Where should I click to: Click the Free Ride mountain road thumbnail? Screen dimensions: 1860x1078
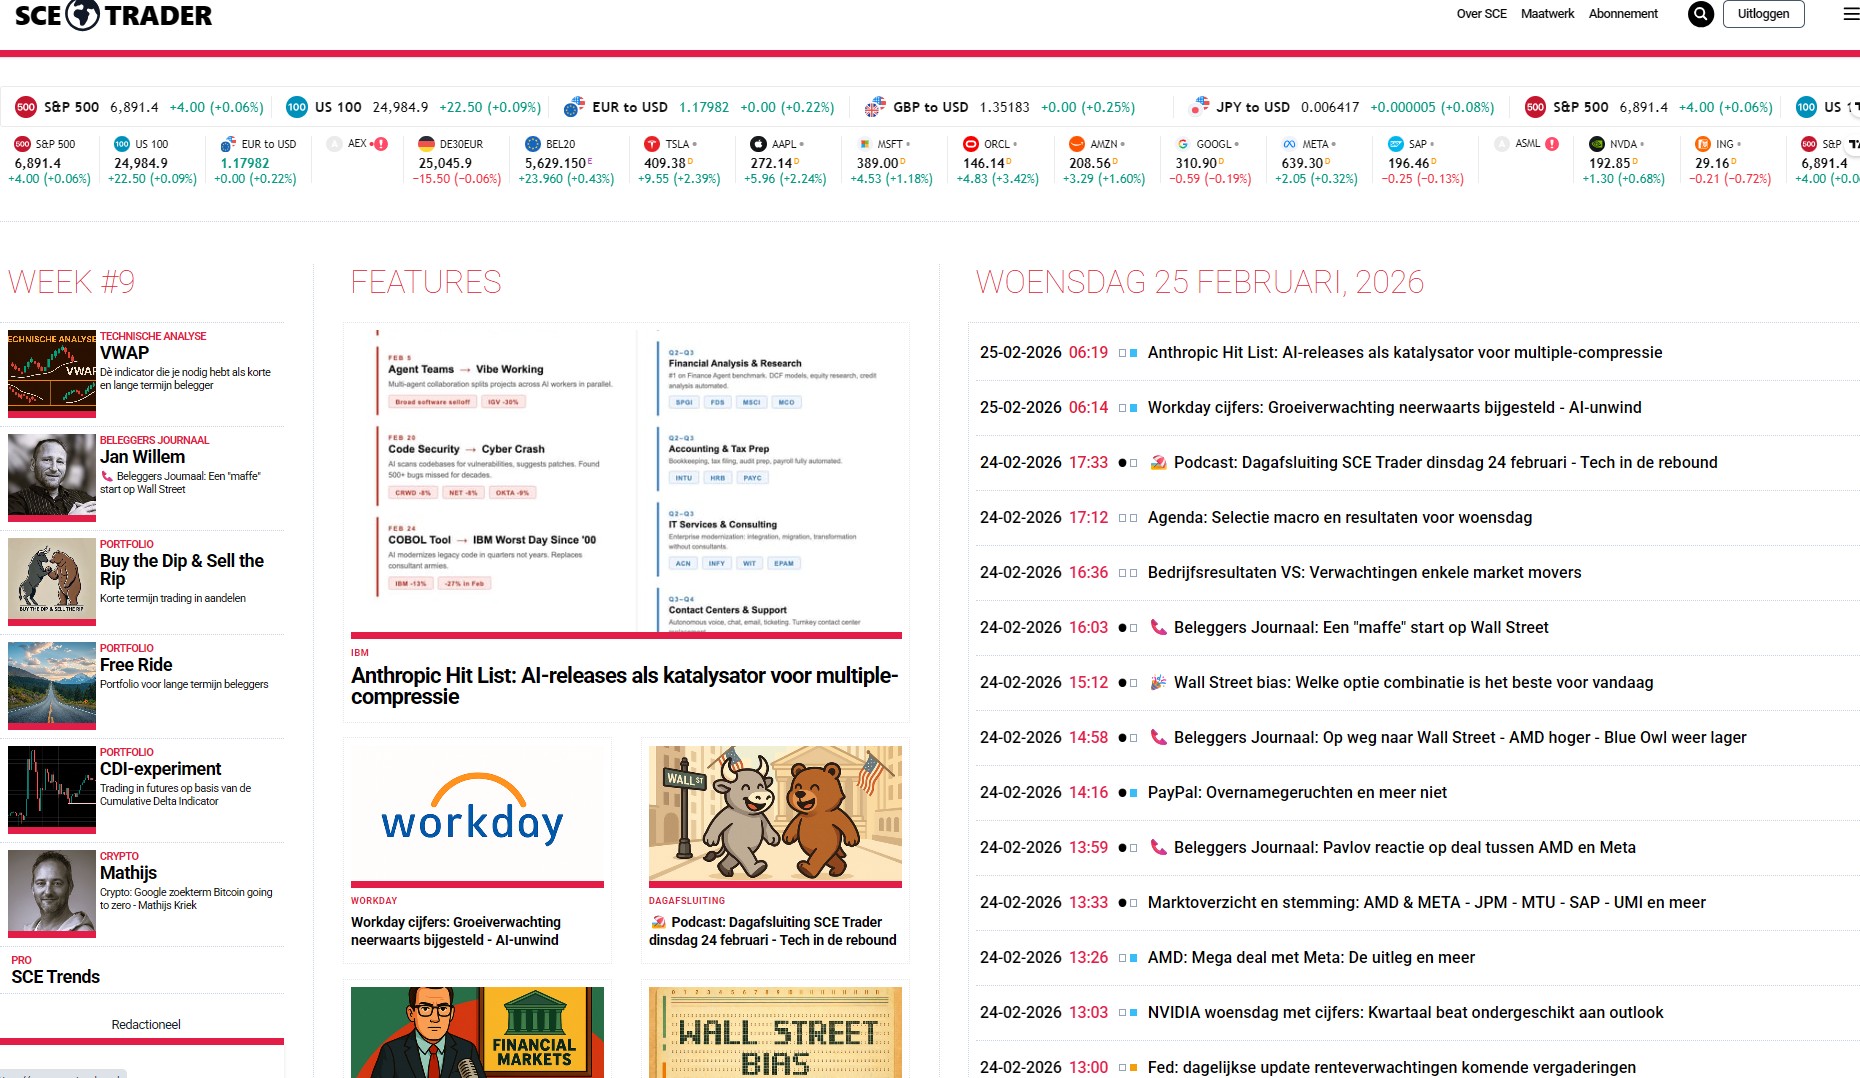[52, 684]
